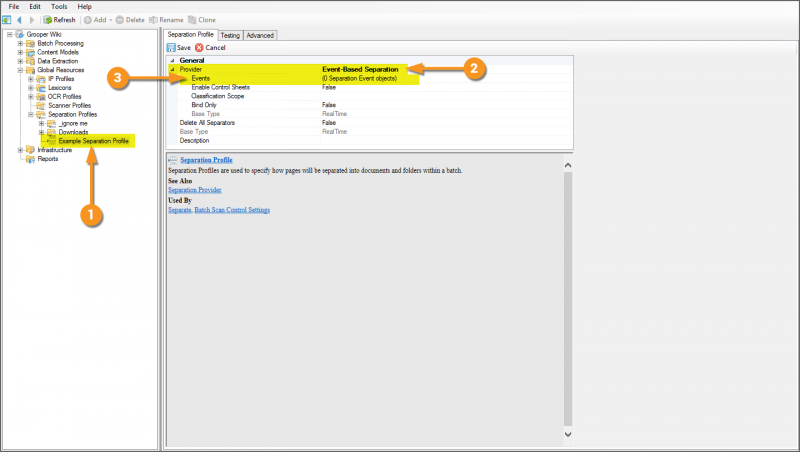Collapse the General property category
Screen dimensions: 800x452
(172, 60)
